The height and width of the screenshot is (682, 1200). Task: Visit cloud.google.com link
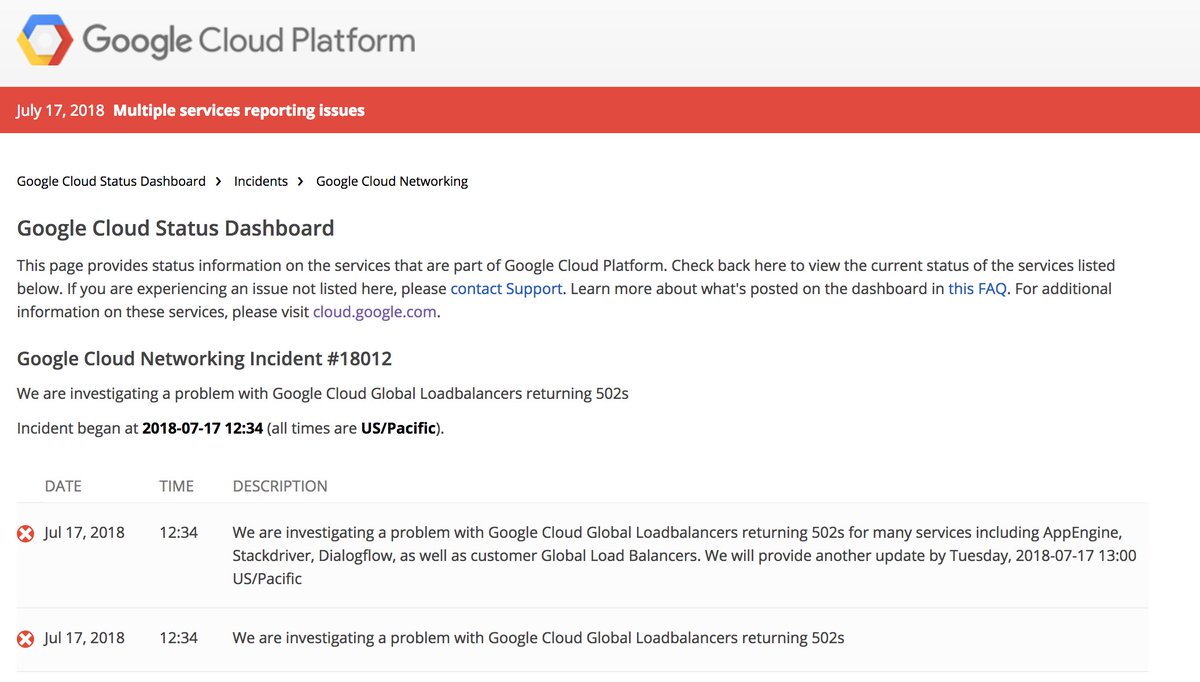point(374,311)
